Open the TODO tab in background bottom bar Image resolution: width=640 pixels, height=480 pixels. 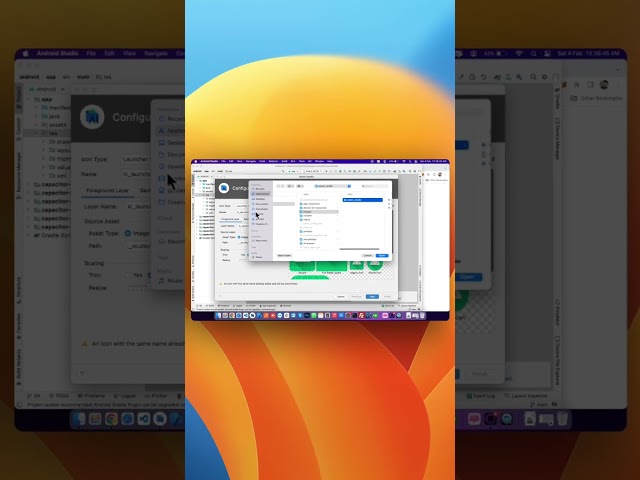60,396
